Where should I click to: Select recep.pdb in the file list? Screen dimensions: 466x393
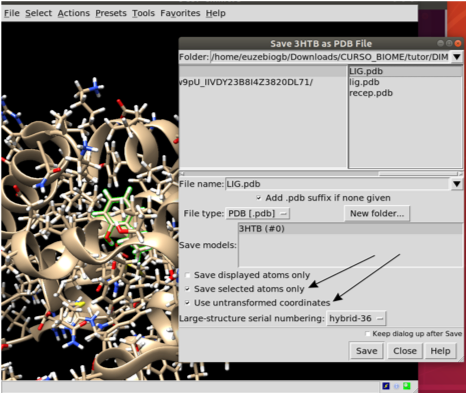[x=371, y=93]
